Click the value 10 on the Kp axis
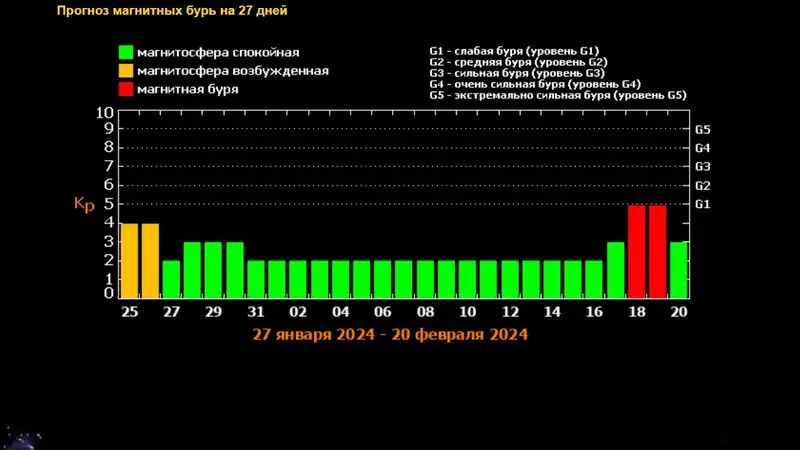Viewport: 800px width, 450px height. pyautogui.click(x=104, y=114)
